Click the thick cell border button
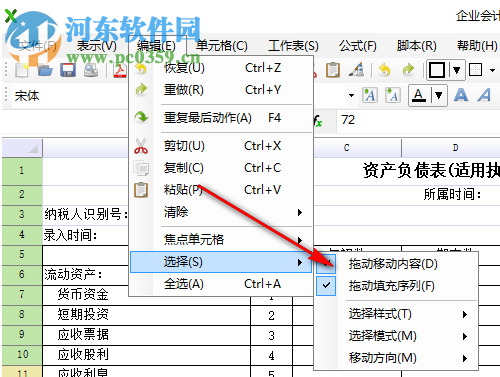 pos(437,70)
